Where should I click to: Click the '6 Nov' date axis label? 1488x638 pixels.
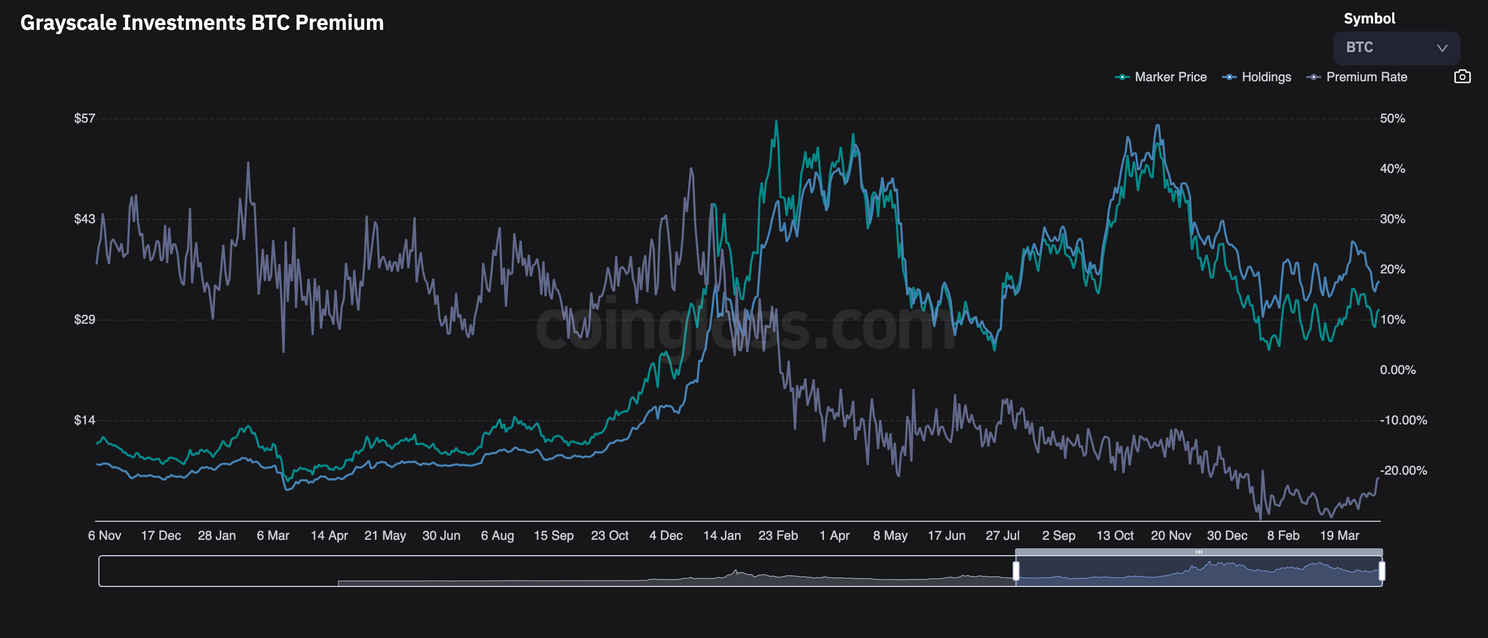[104, 536]
